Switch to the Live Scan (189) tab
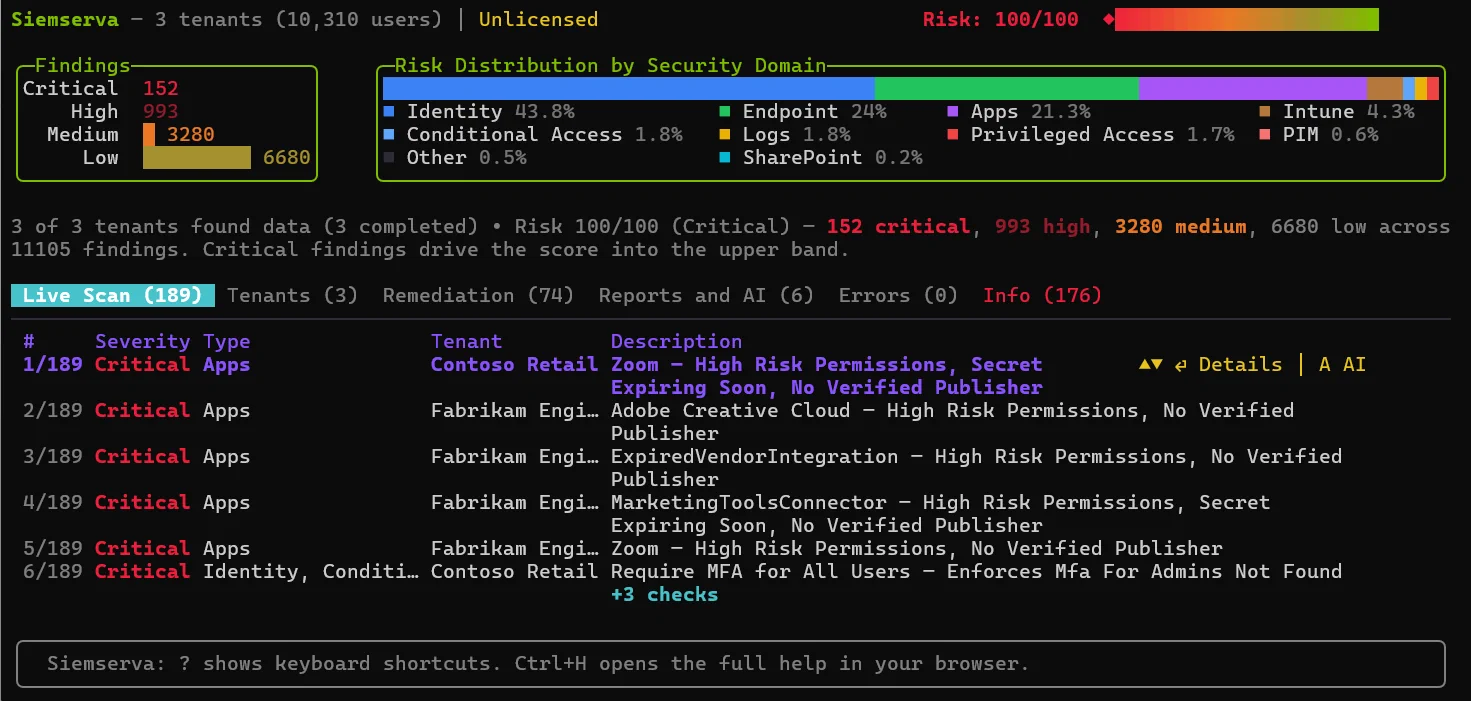 point(113,295)
